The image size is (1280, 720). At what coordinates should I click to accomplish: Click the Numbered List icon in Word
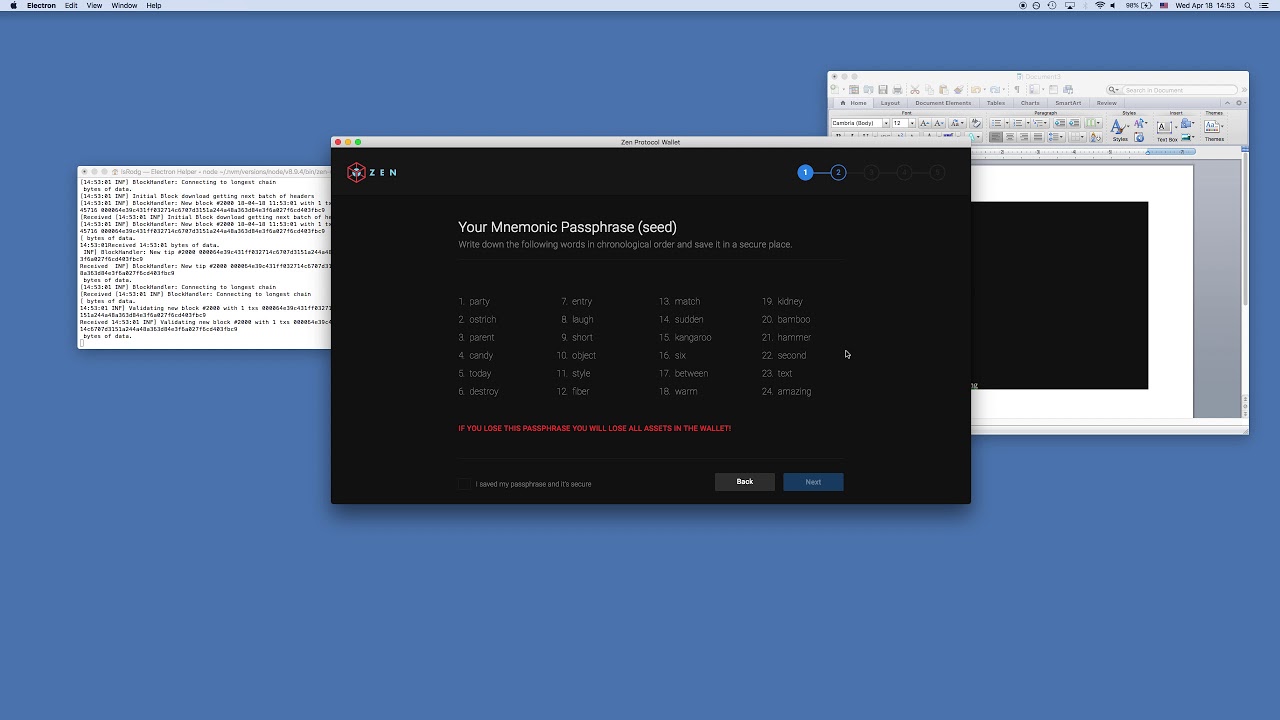[x=1017, y=123]
